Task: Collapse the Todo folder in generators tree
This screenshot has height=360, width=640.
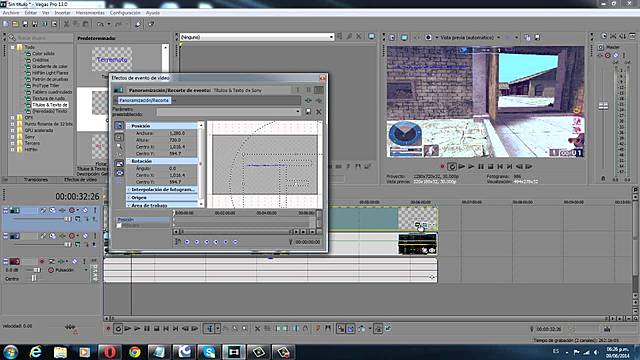Action: pyautogui.click(x=13, y=47)
